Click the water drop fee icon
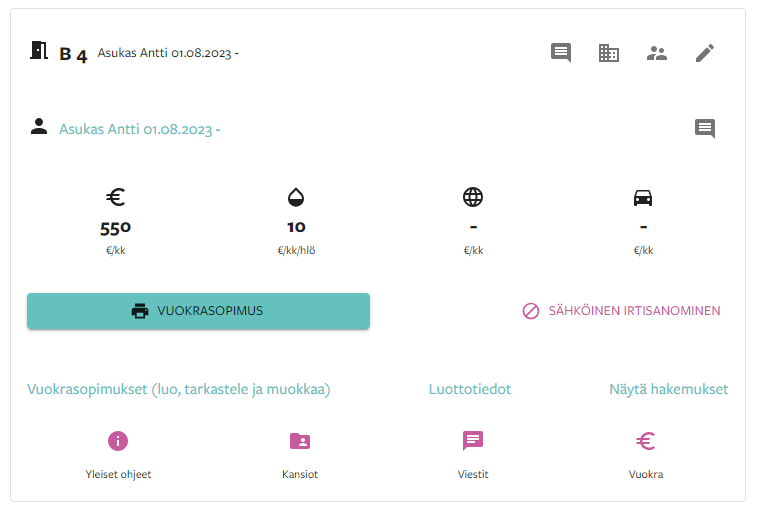 (x=296, y=197)
